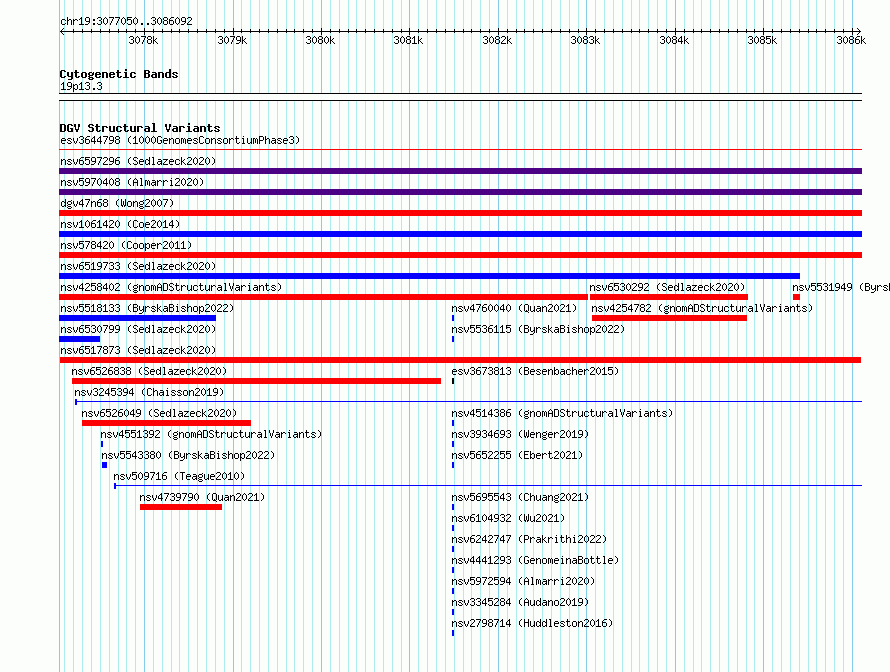Click the DGV Structural Variants track title
The image size is (890, 672).
pos(140,128)
